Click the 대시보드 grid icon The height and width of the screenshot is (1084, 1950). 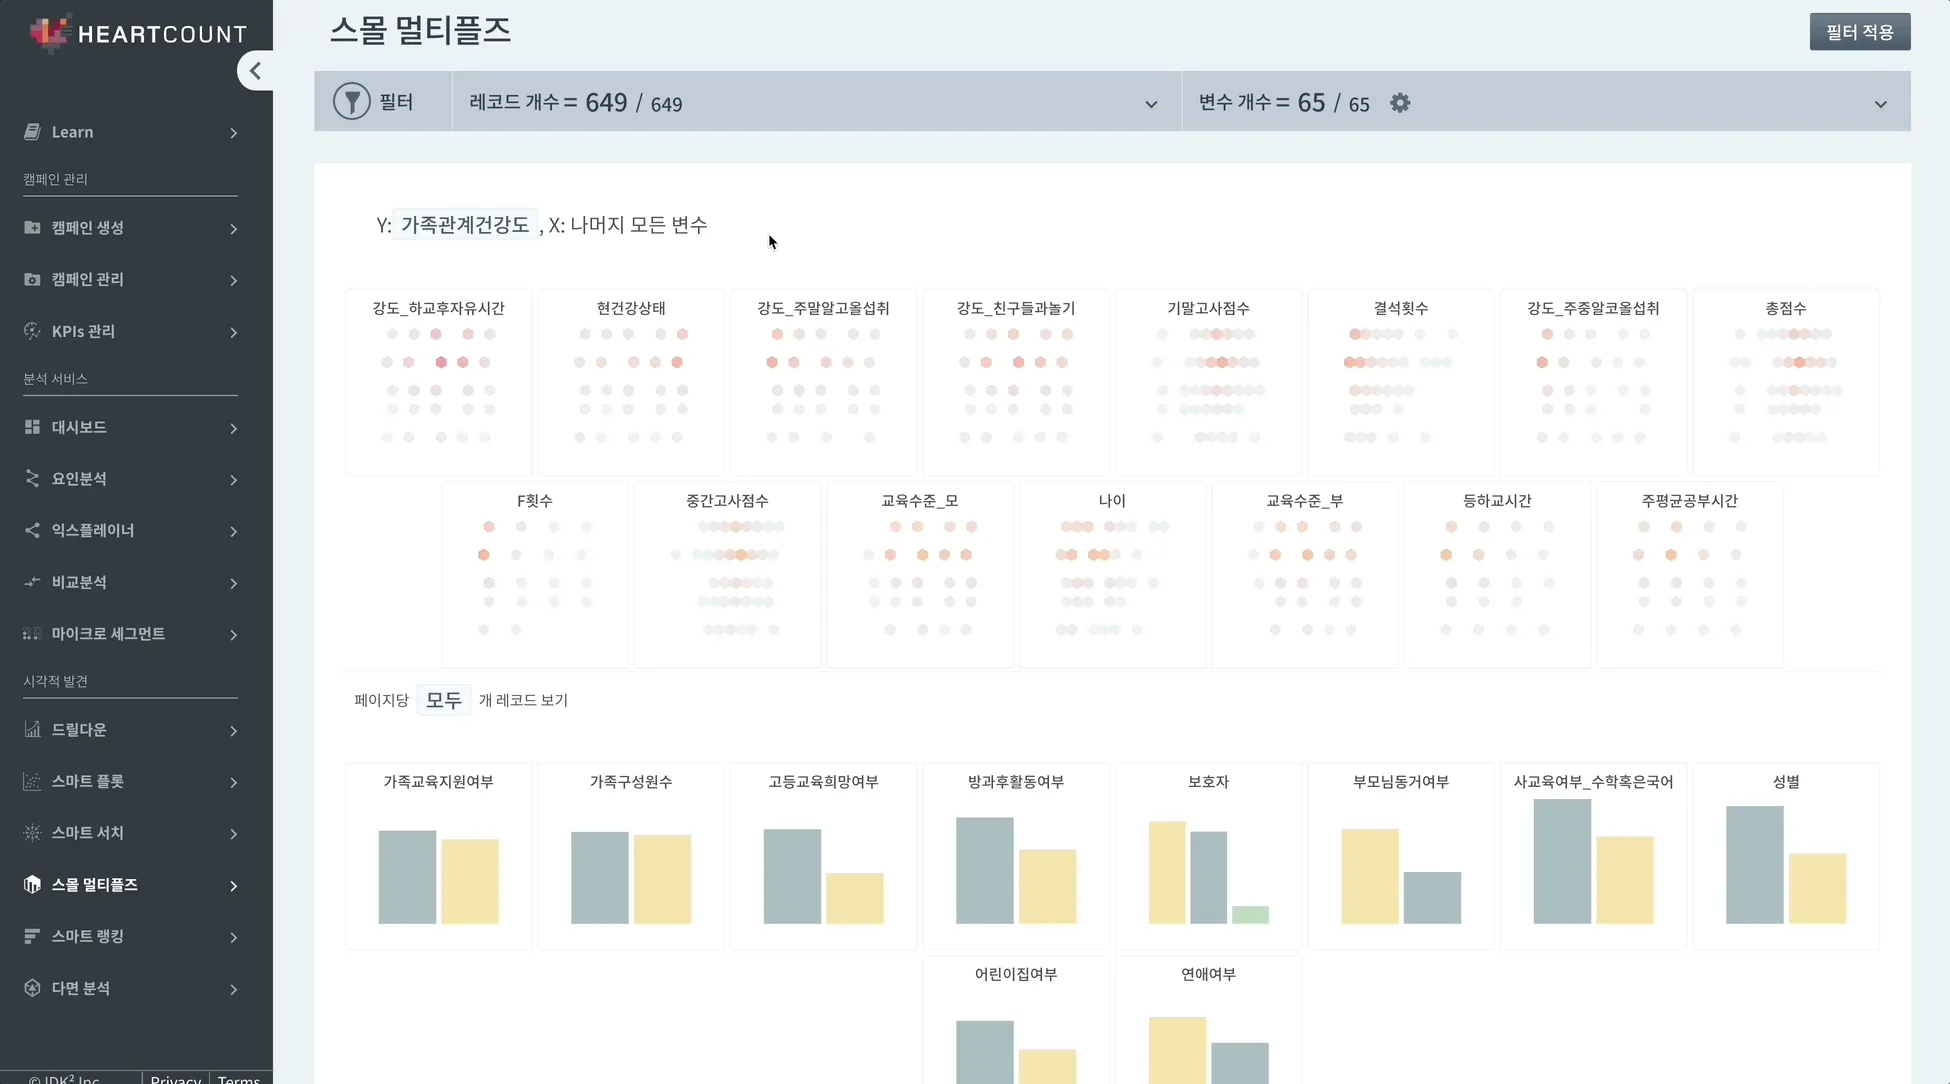pos(32,427)
